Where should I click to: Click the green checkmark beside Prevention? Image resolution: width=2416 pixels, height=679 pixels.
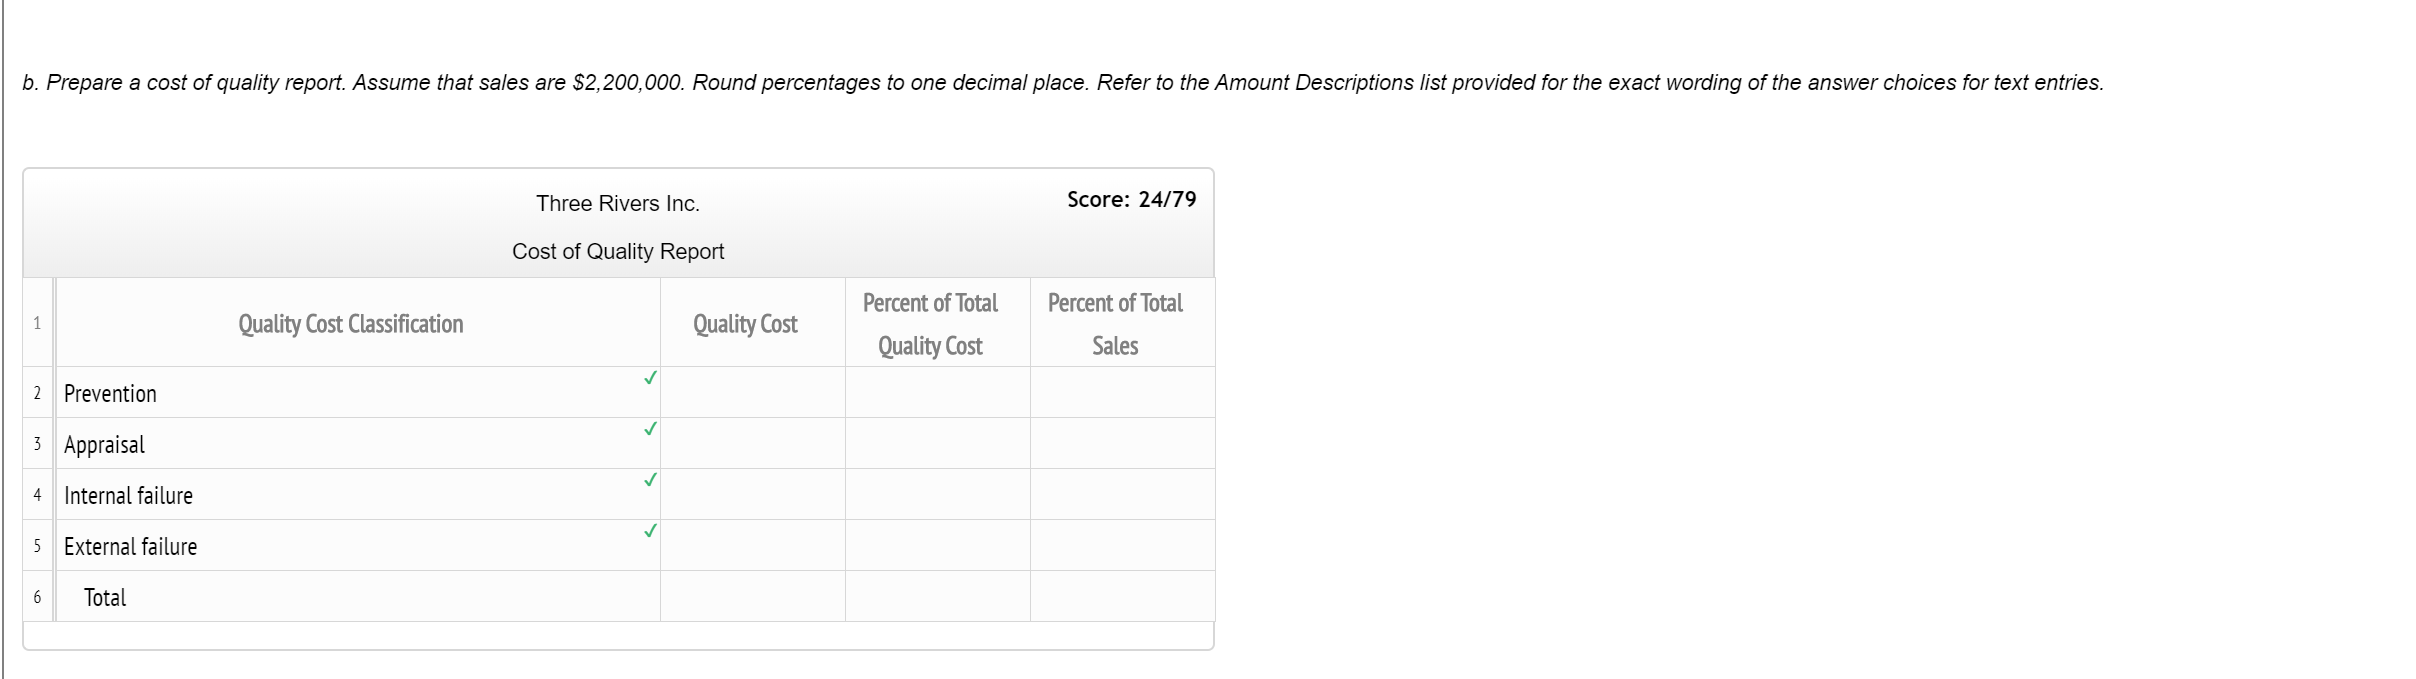coord(650,378)
